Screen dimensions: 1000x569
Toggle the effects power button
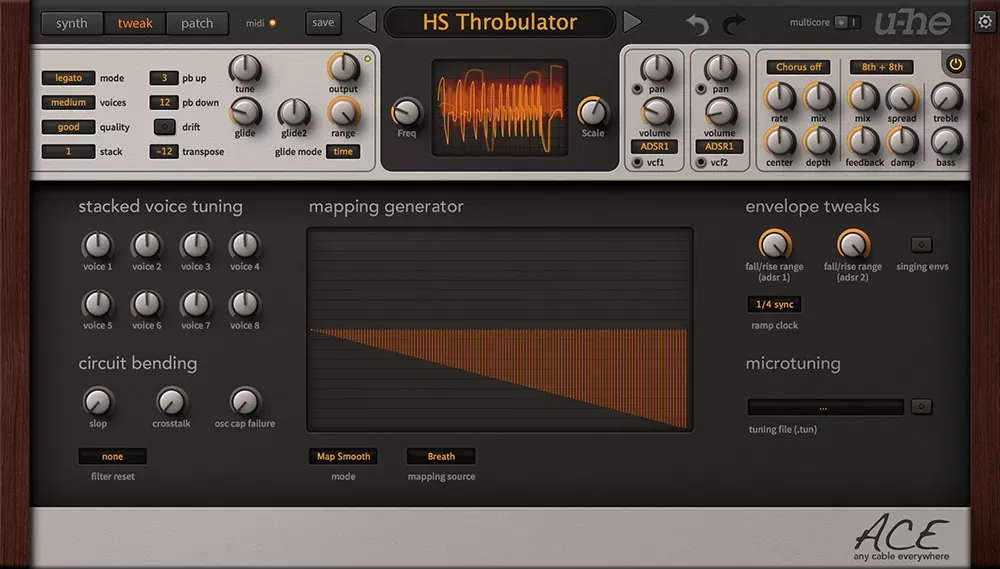pyautogui.click(x=955, y=64)
